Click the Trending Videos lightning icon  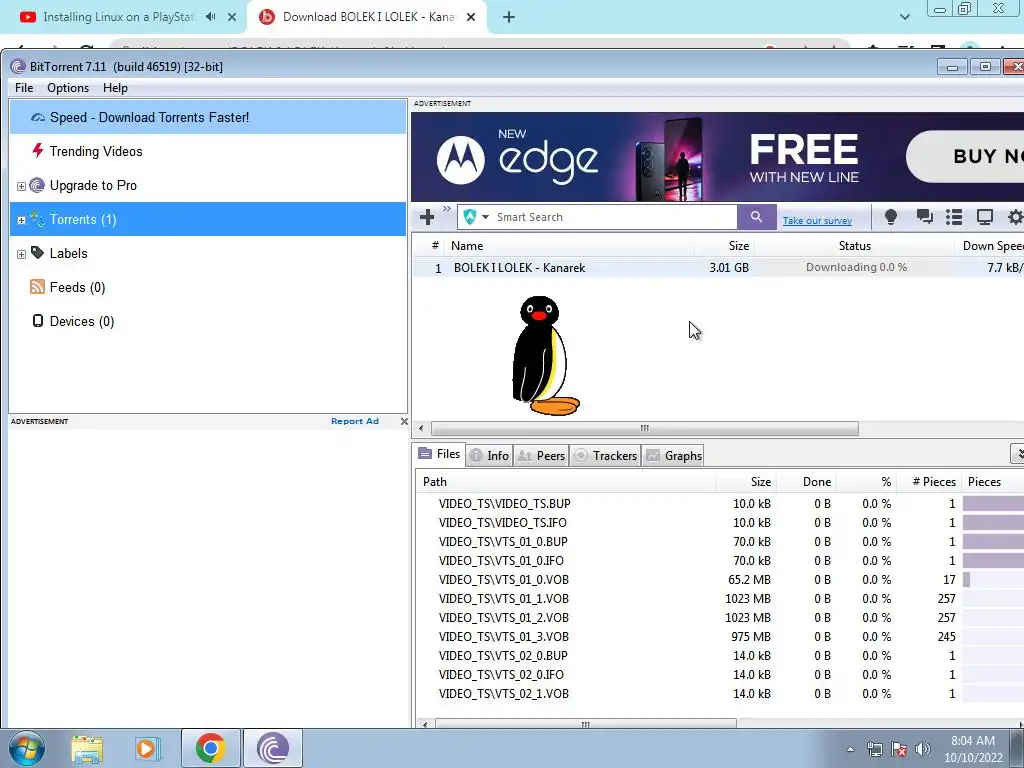pos(37,151)
